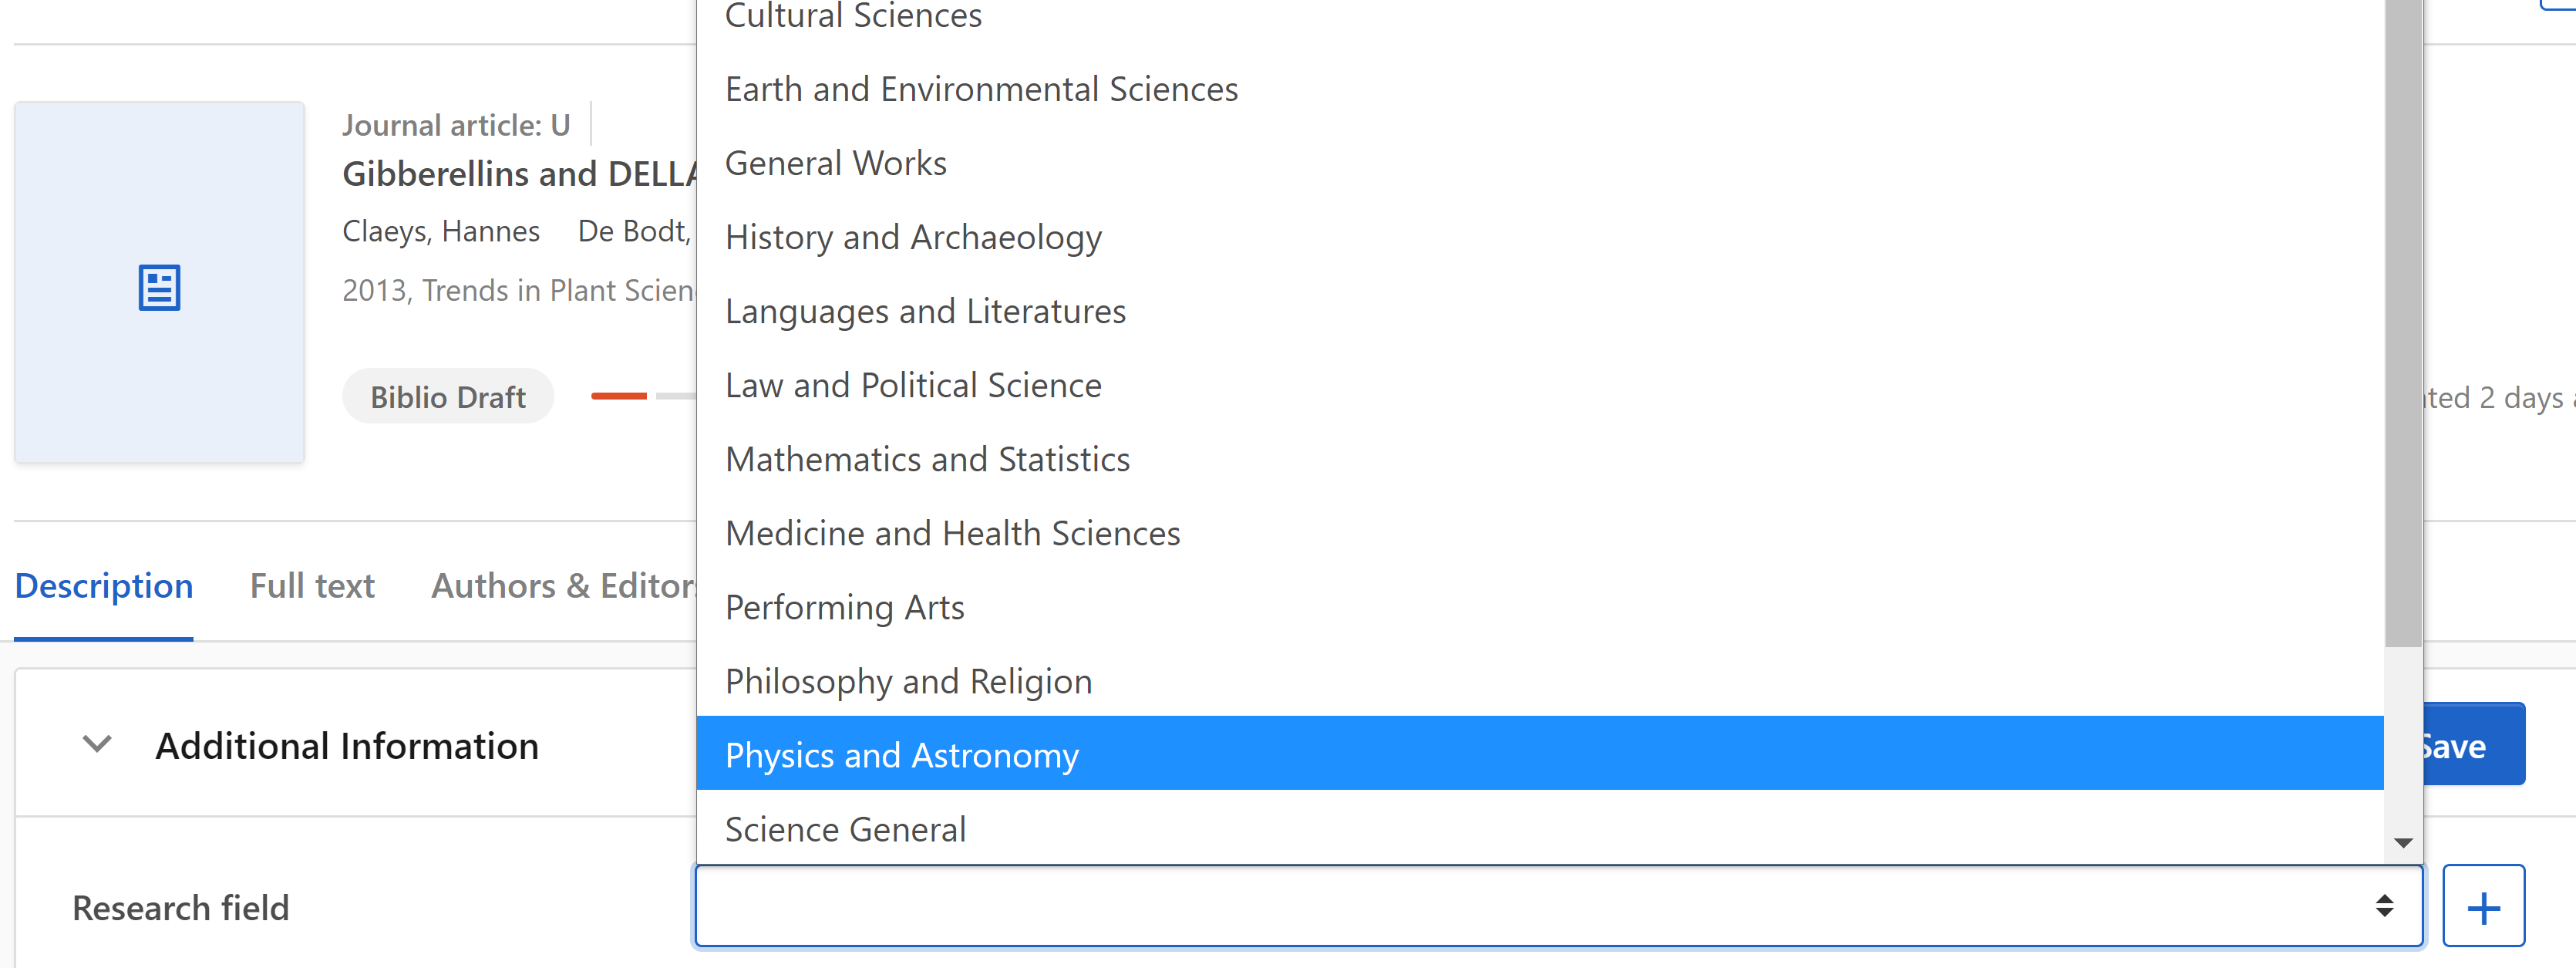The image size is (2576, 968).
Task: Choose "Law and Political Science"
Action: [x=913, y=384]
